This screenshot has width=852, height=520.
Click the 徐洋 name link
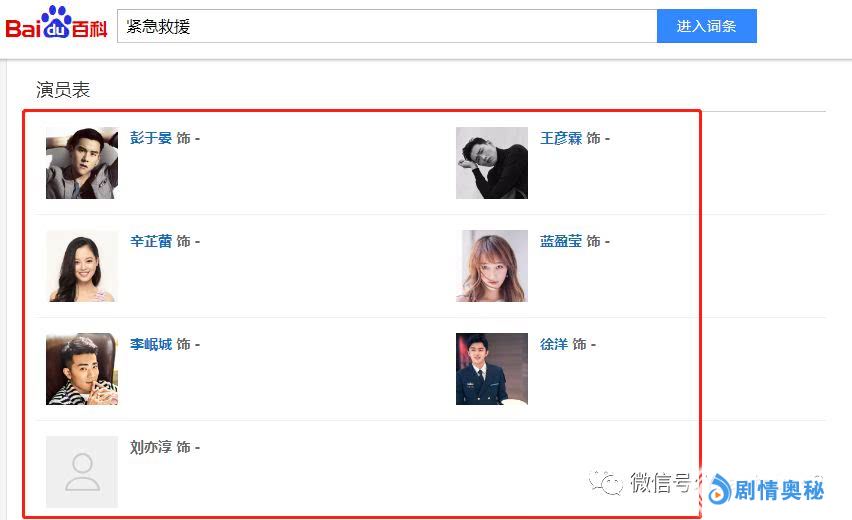coord(554,344)
